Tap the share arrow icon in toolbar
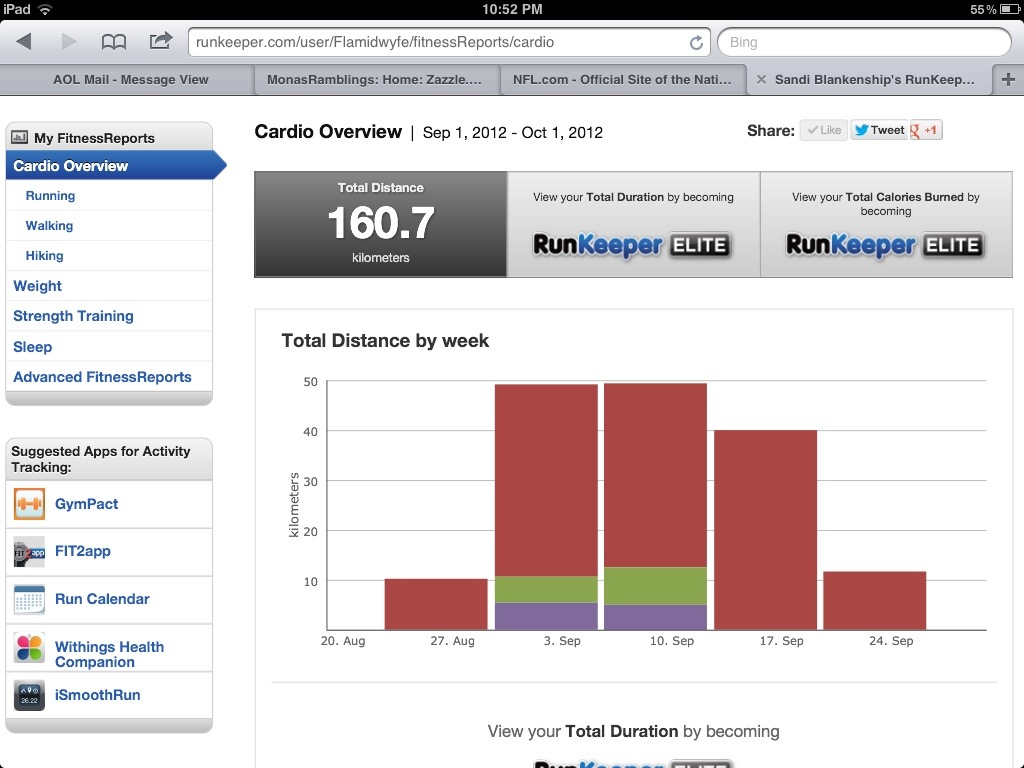 tap(160, 42)
